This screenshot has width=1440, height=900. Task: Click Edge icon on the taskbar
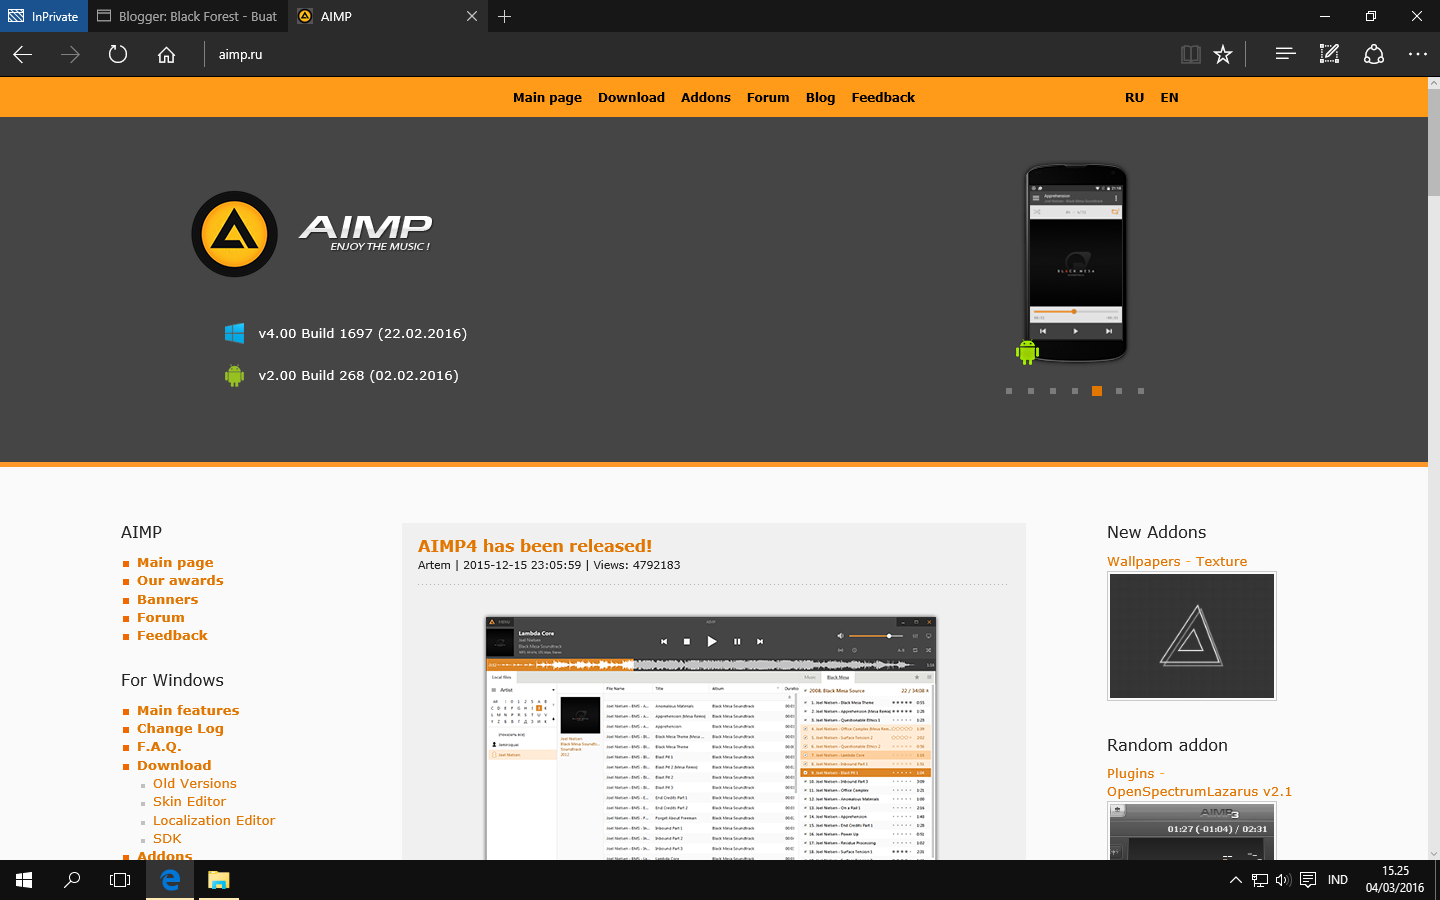[170, 880]
